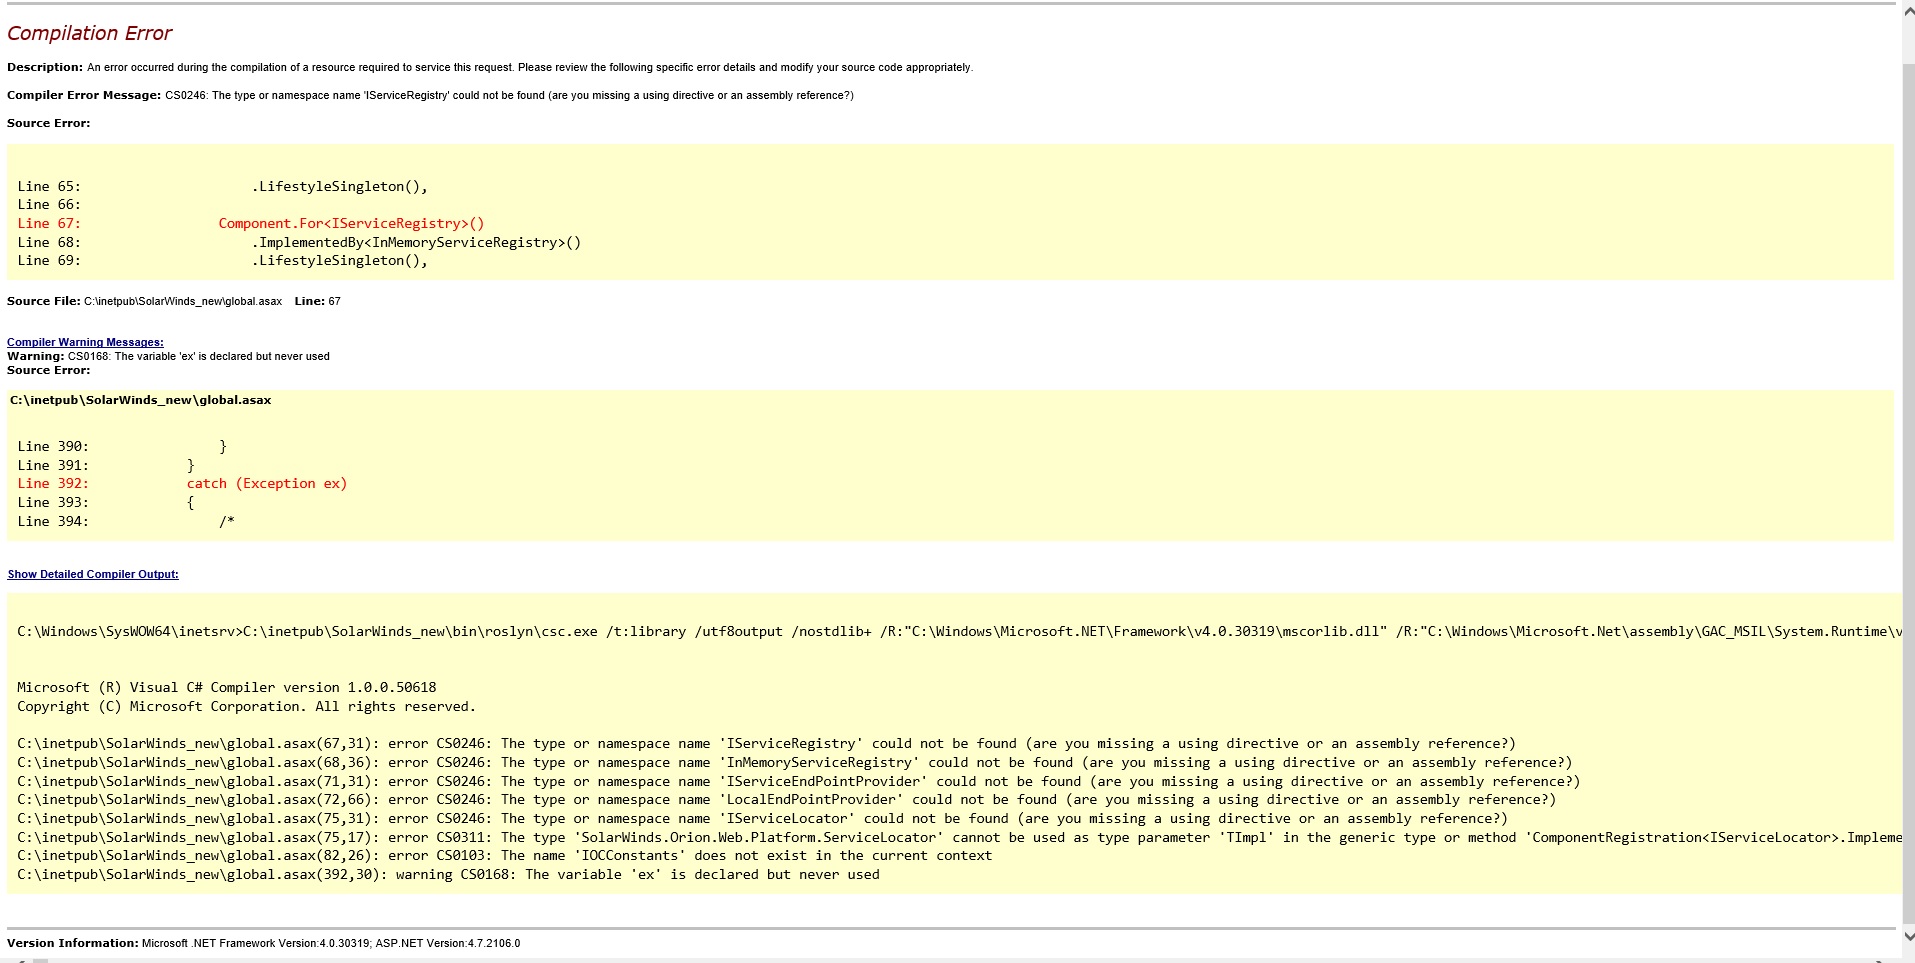Click the Line 68 ImplementedBy code line
Image resolution: width=1915 pixels, height=963 pixels.
[299, 242]
